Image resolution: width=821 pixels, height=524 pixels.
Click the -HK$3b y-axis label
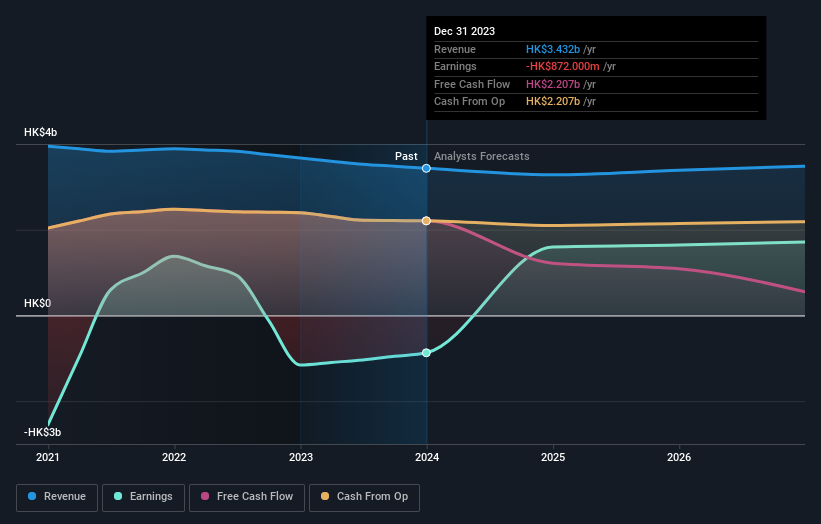click(x=42, y=432)
